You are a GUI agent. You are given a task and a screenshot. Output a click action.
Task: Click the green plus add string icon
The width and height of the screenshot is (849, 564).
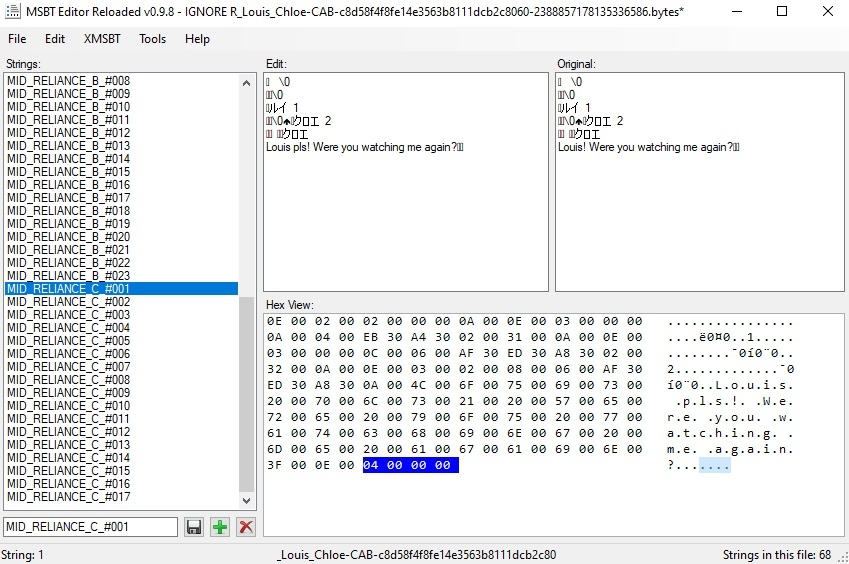click(x=220, y=527)
